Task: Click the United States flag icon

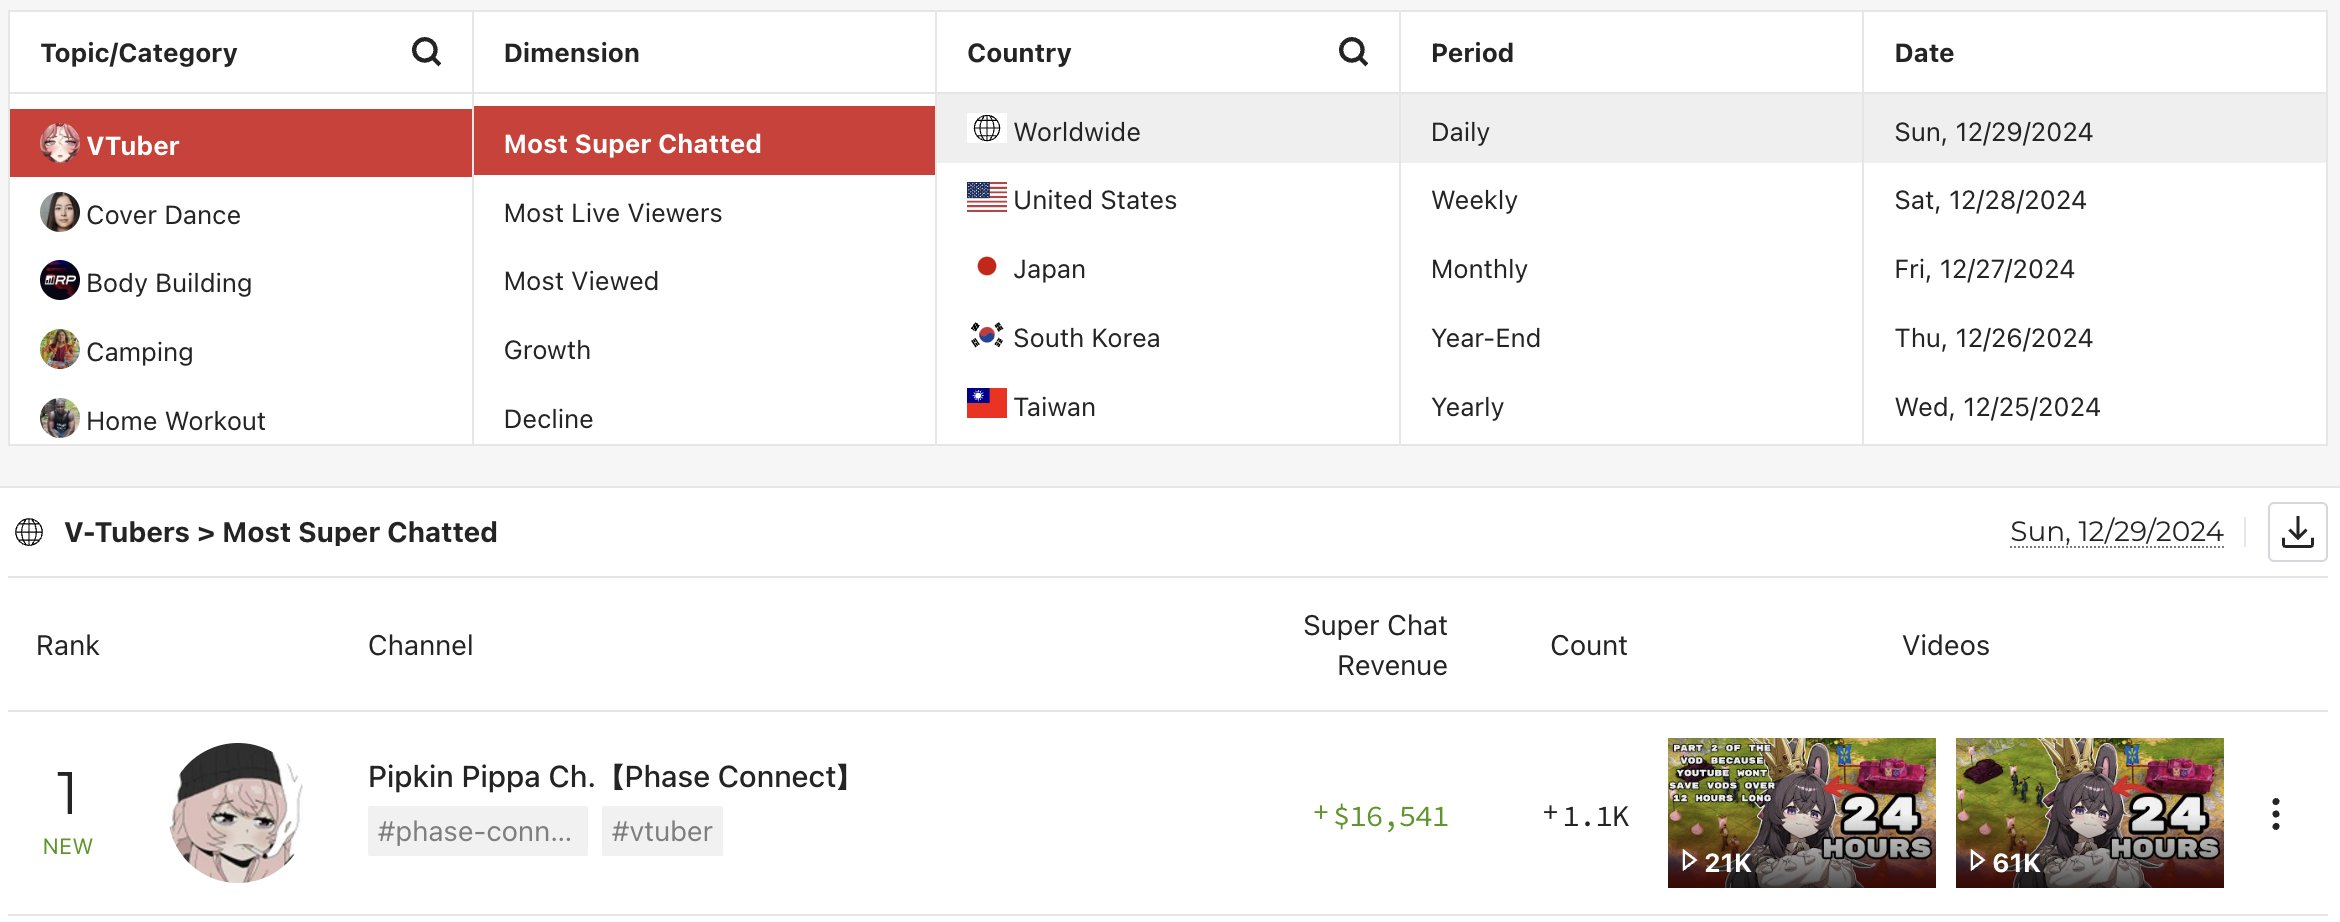Action: (x=987, y=197)
